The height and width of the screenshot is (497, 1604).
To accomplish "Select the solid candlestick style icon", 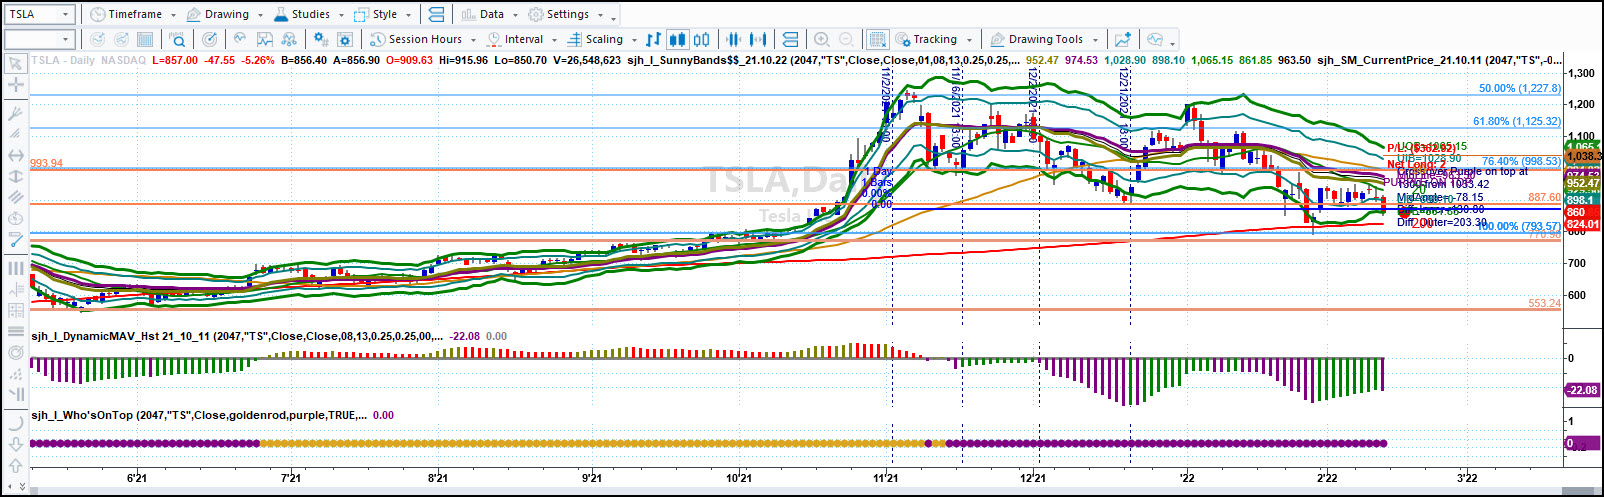I will 677,39.
